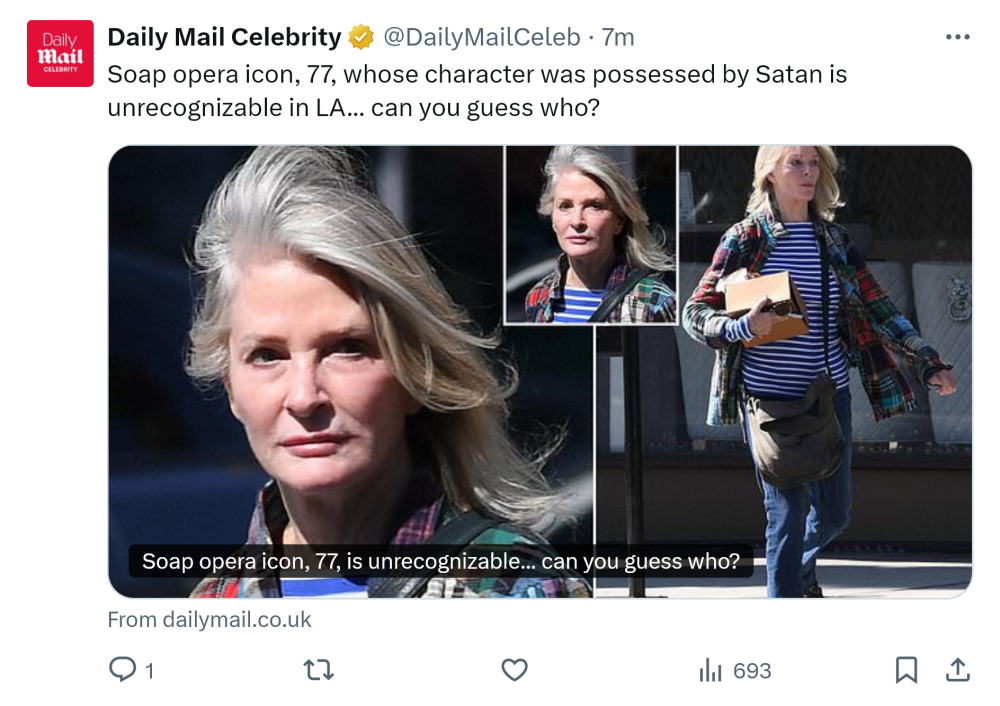Bookmark this post
Screen dimensions: 1000x706
(906, 670)
